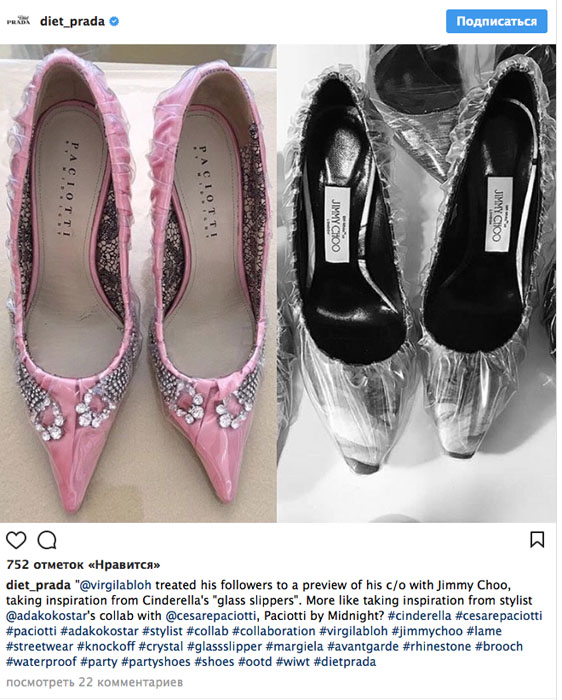View the 752 likes count
This screenshot has height=700, width=562.
(83, 565)
